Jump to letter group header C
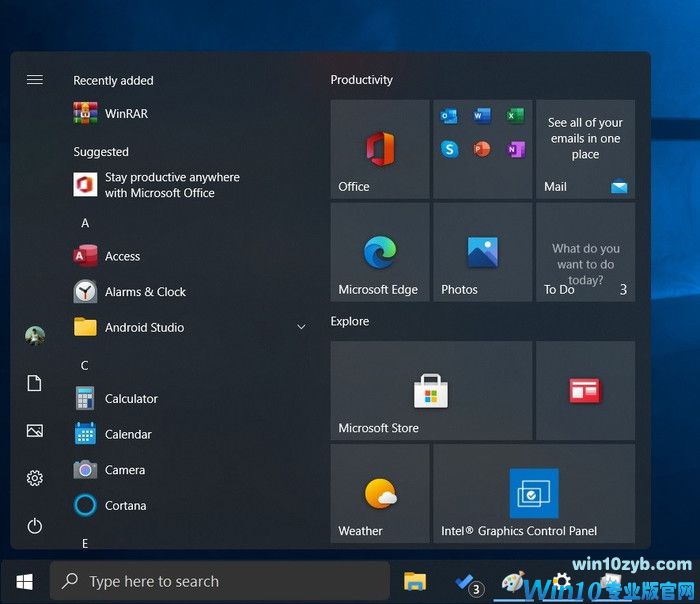This screenshot has width=700, height=604. [x=85, y=365]
